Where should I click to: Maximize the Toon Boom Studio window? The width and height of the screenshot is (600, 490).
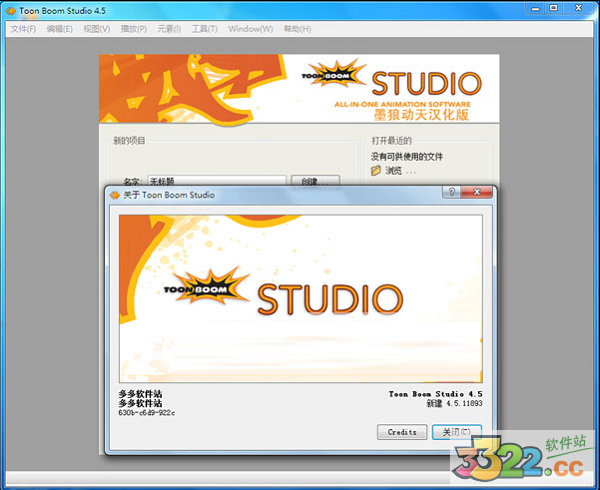(x=553, y=8)
